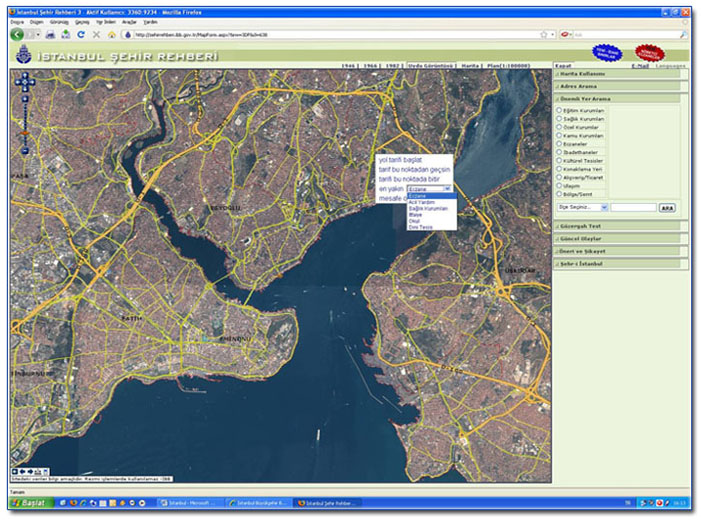This screenshot has height=520, width=701.
Task: Click the Firefox quick launch icon in taskbar
Action: point(73,503)
